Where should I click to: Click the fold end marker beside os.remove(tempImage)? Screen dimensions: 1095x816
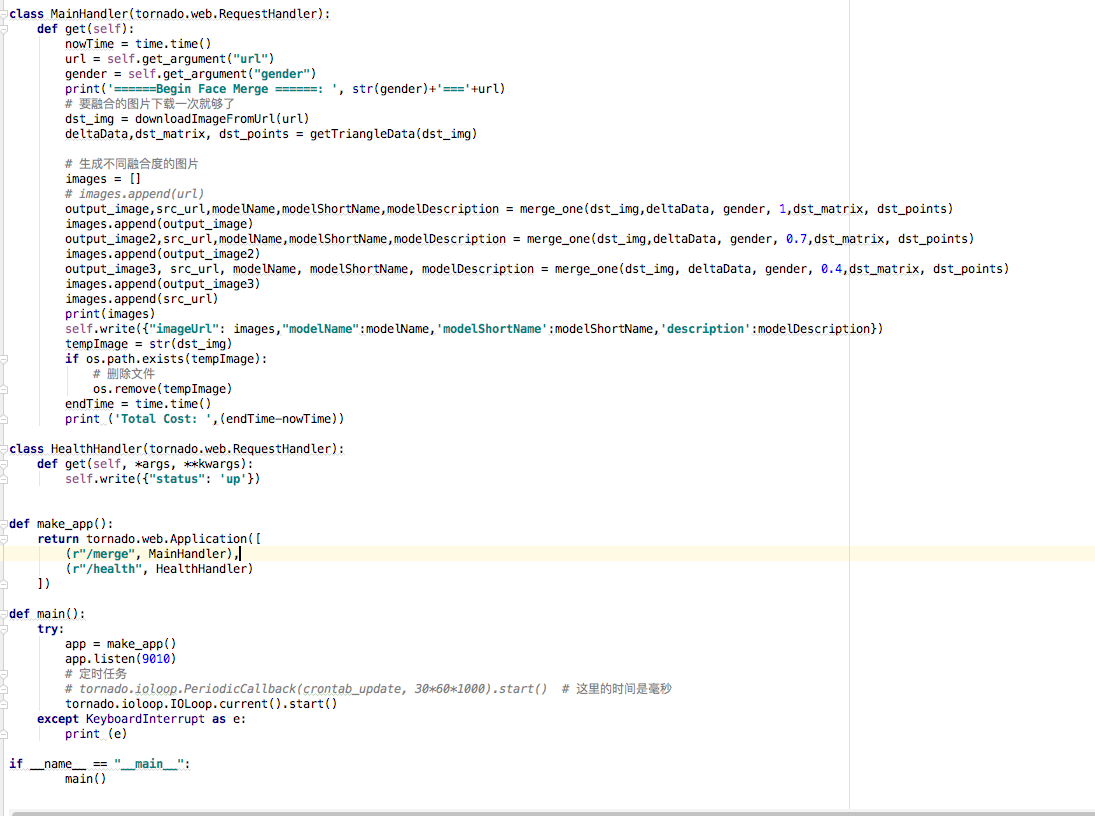(3, 389)
